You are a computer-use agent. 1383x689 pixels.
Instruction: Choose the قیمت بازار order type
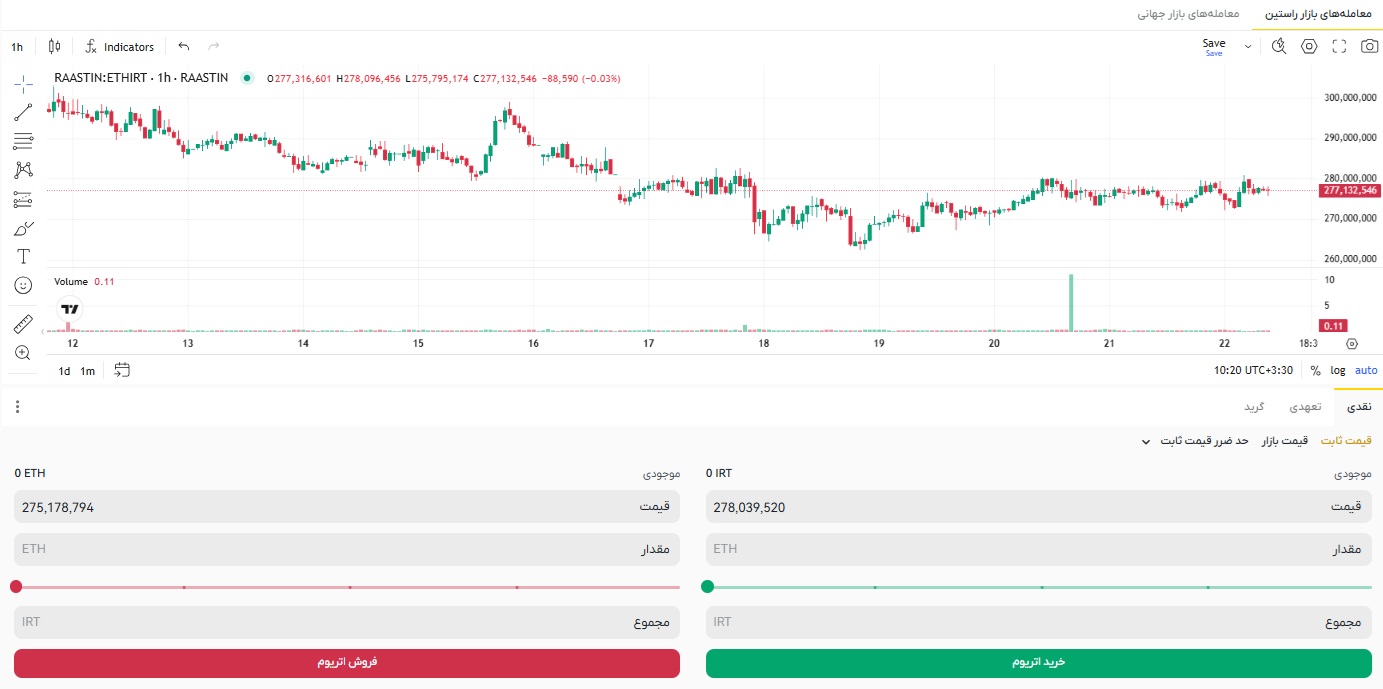click(x=1284, y=441)
